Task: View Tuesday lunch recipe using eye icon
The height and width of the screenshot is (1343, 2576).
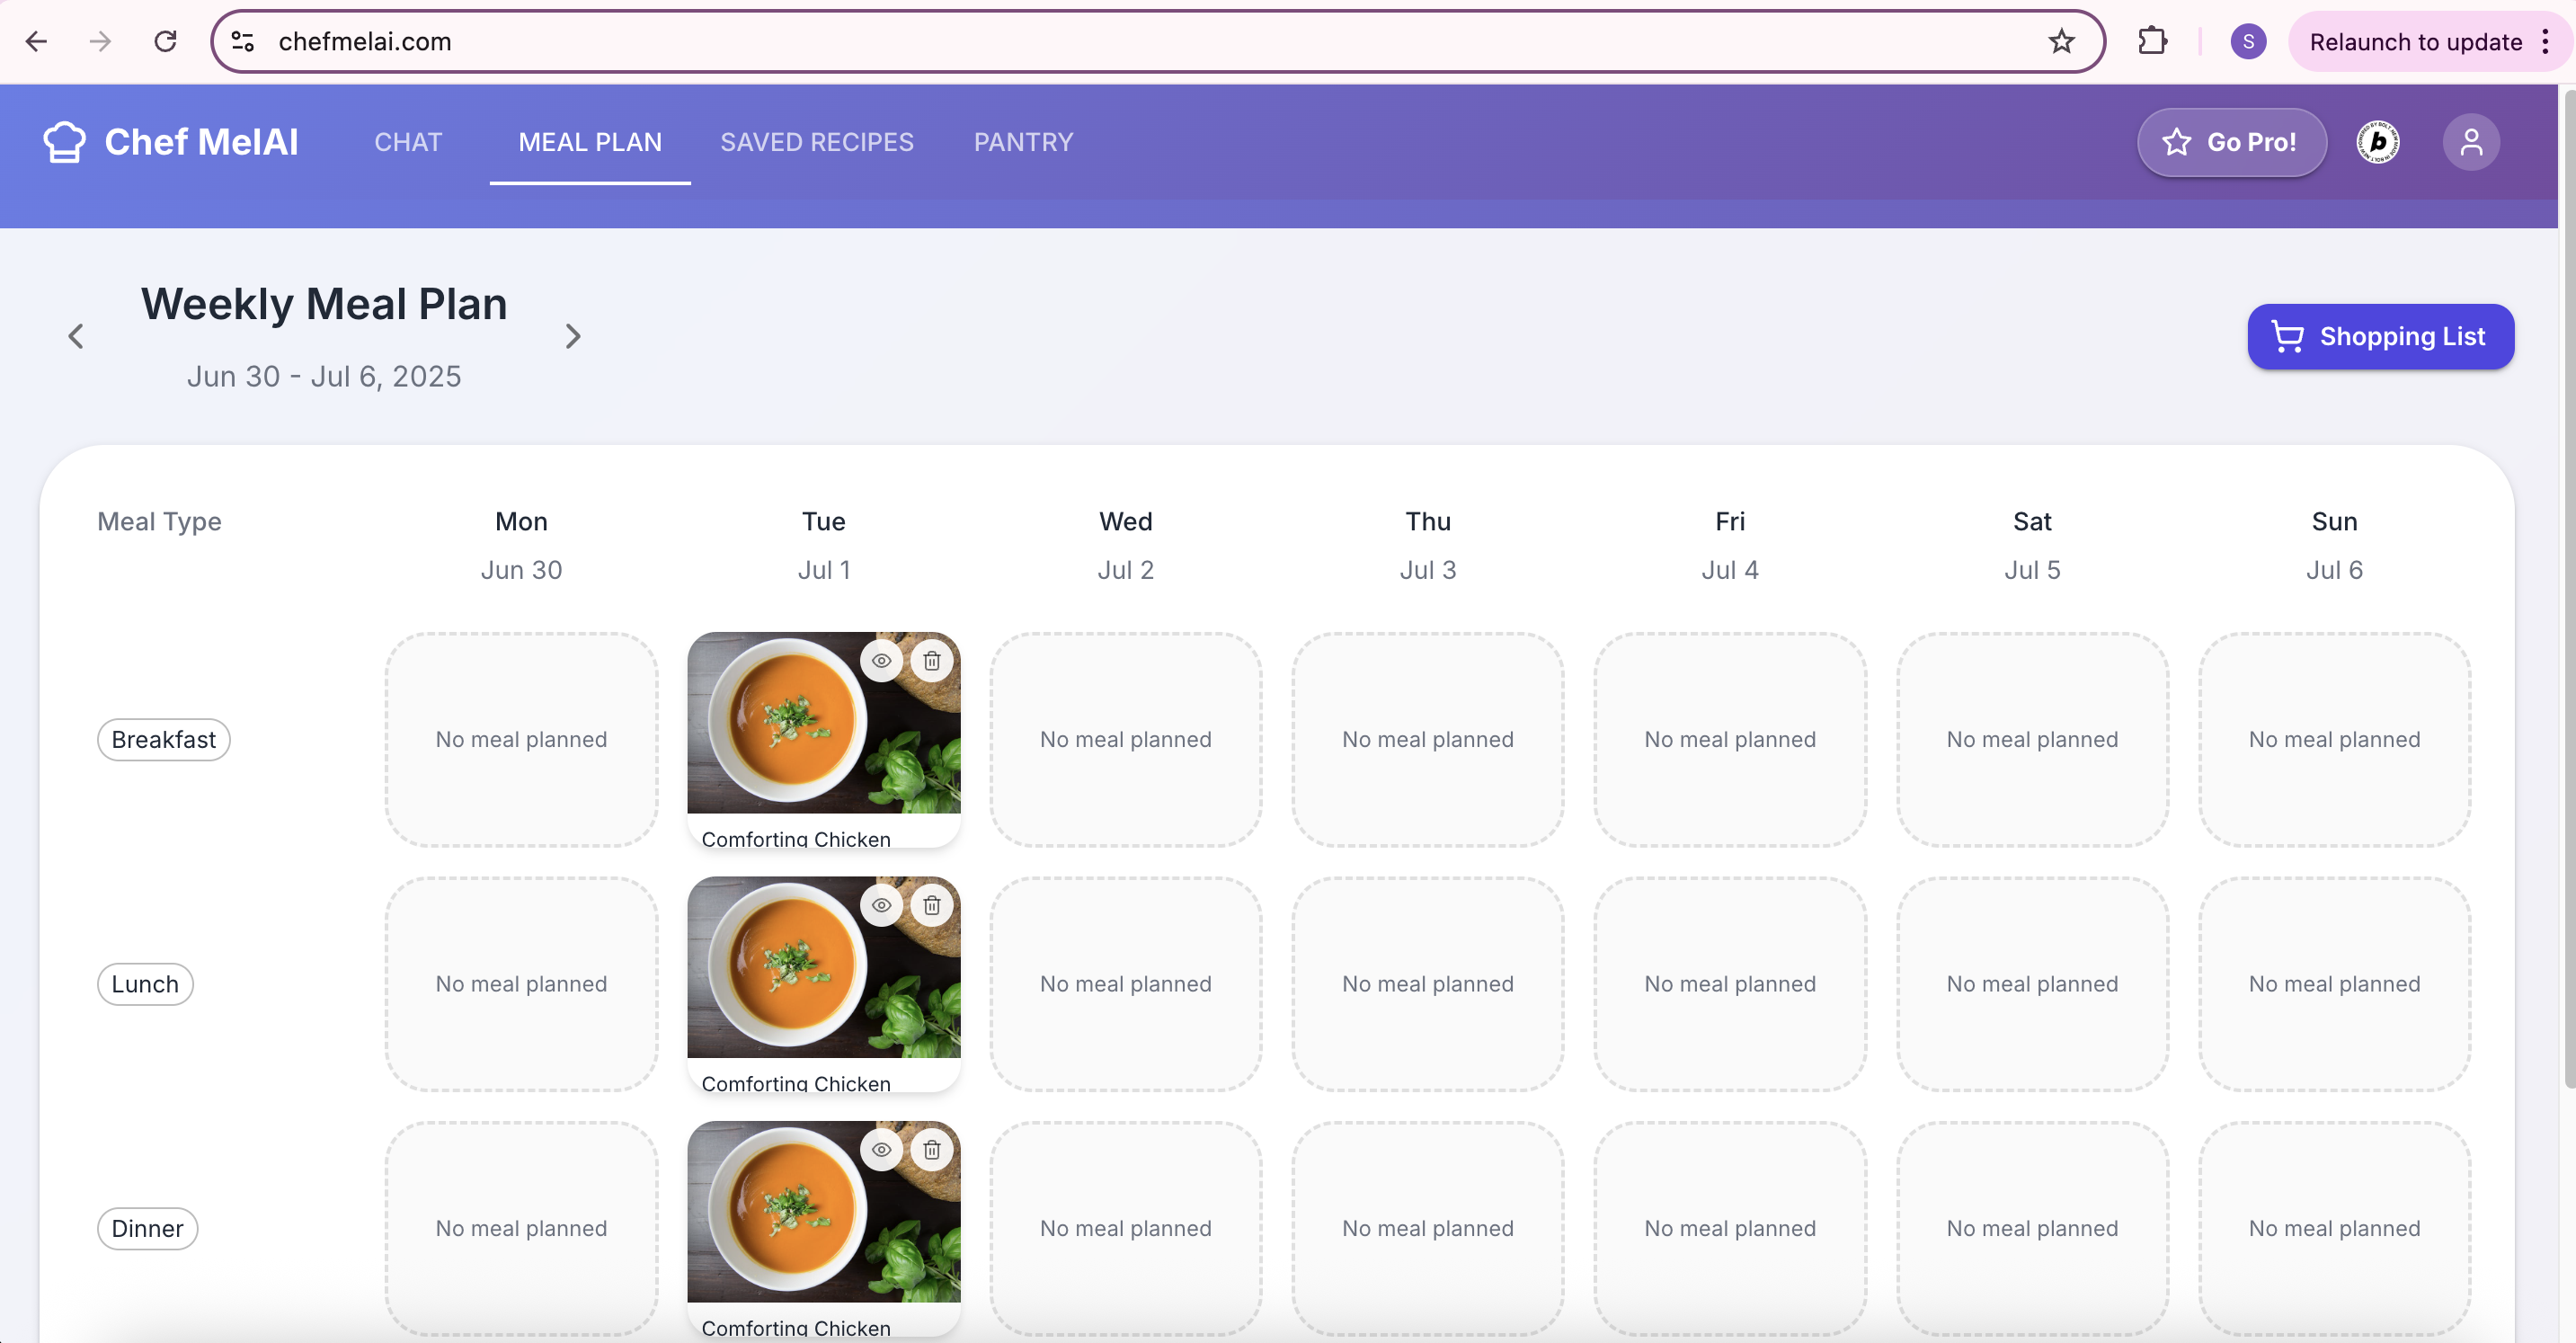Action: click(881, 905)
